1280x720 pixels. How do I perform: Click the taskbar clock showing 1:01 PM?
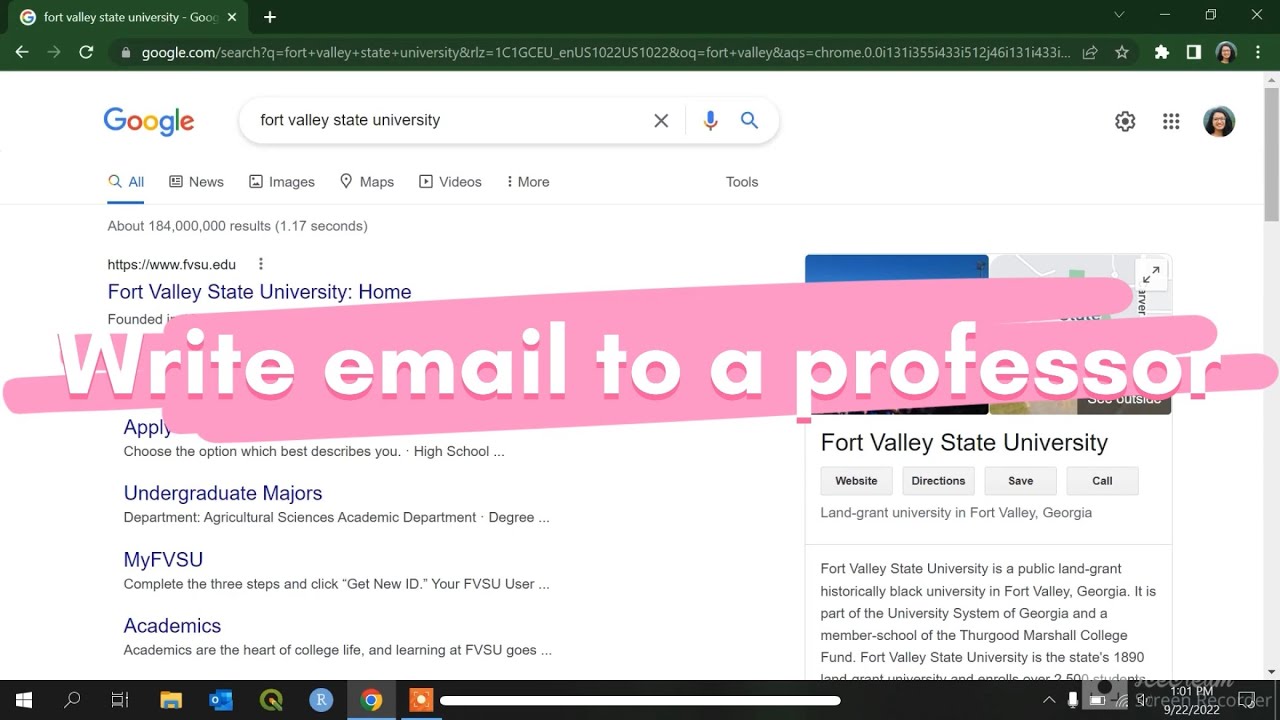[1191, 700]
